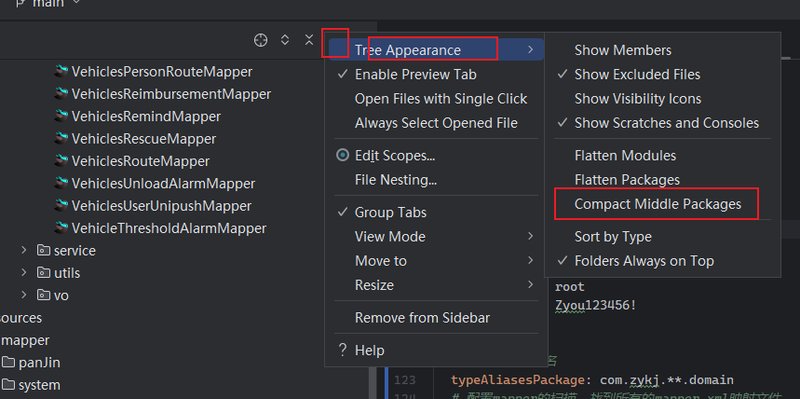Click the utils package folder icon
Image resolution: width=800 pixels, height=399 pixels.
43,273
